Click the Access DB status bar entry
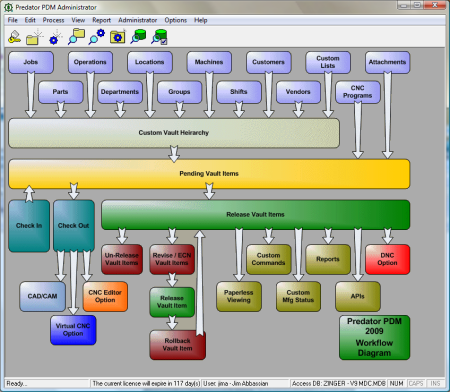 coord(339,384)
